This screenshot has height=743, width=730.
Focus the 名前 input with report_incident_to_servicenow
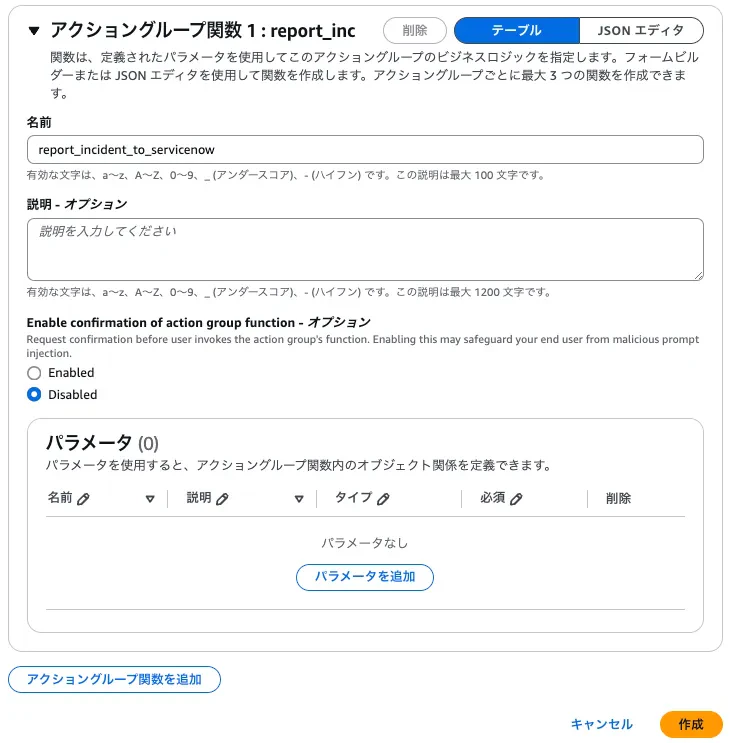[x=365, y=150]
